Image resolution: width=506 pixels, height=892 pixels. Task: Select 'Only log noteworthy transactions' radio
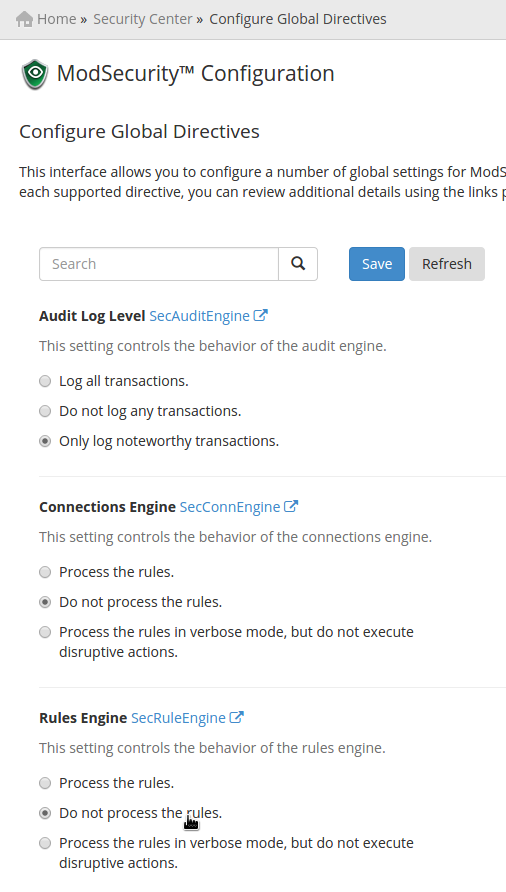(45, 441)
